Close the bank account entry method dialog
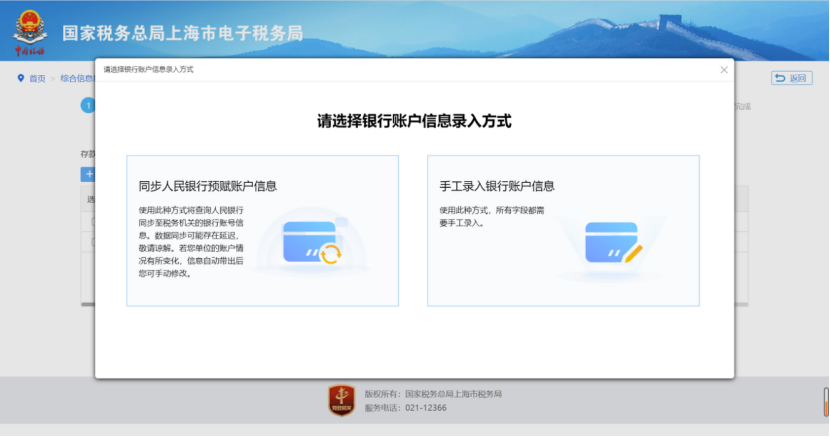The image size is (830, 437). (724, 70)
